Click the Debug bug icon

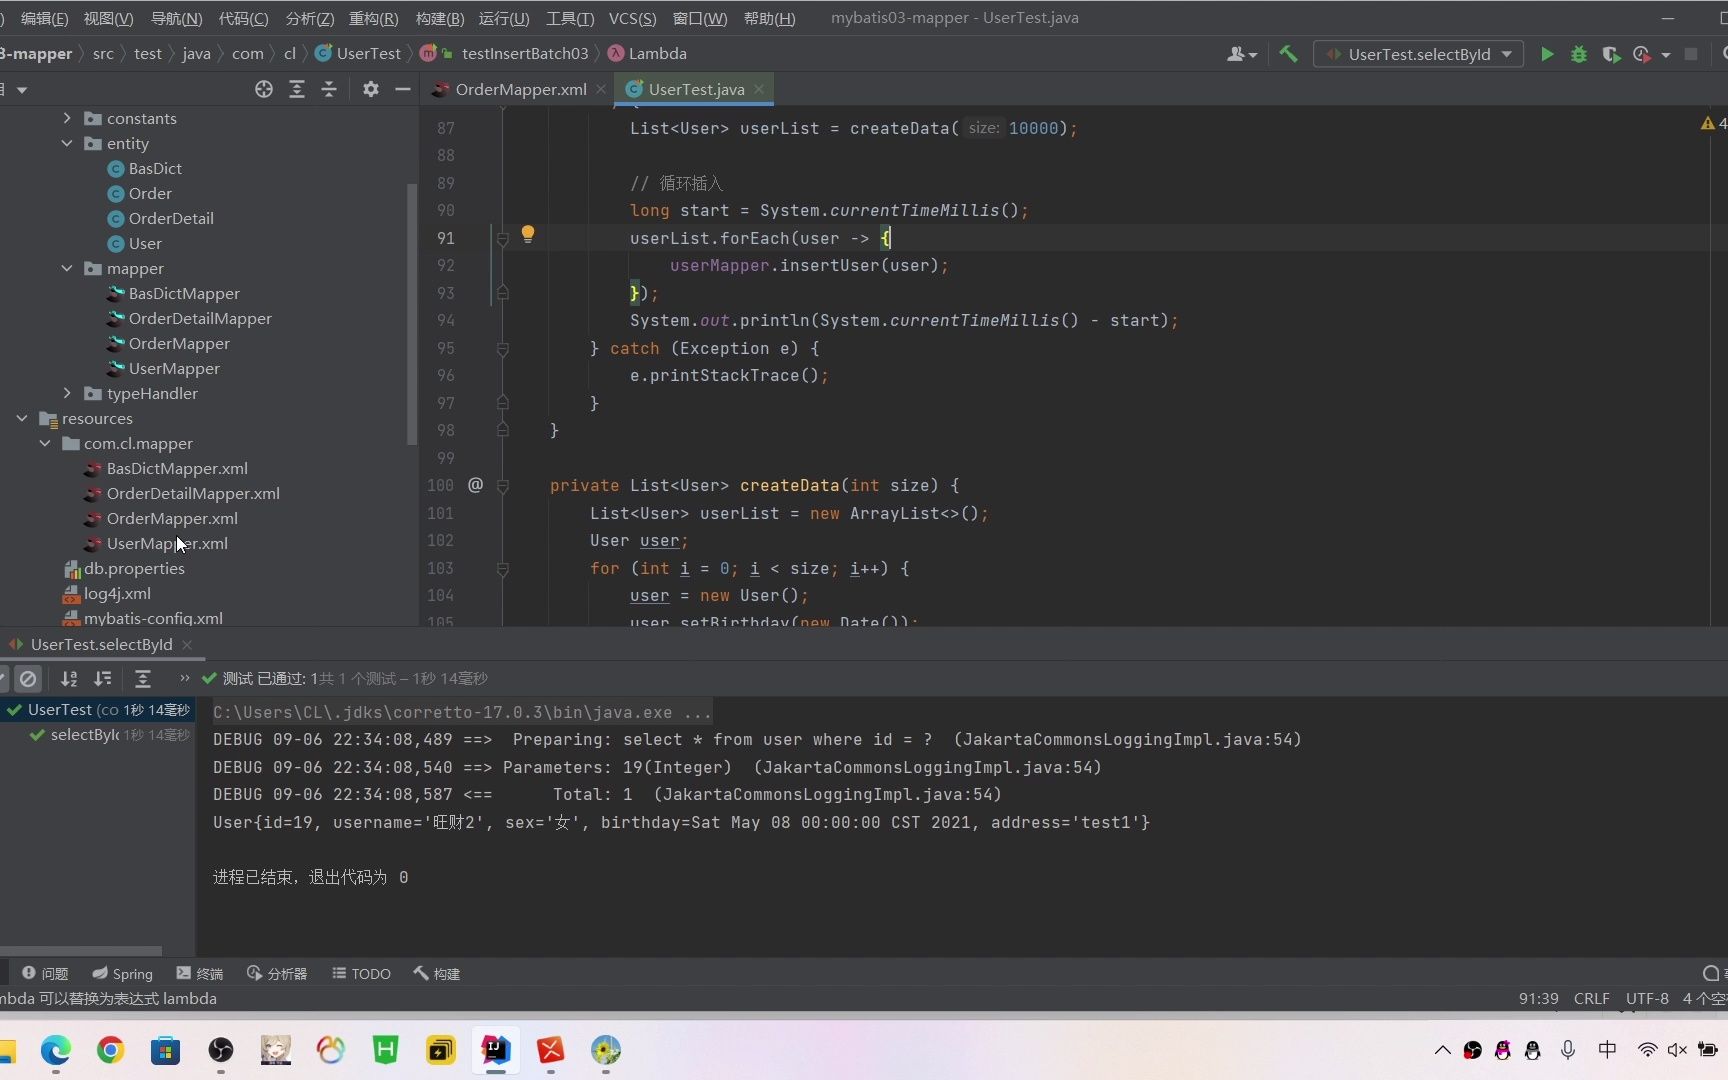pos(1579,54)
